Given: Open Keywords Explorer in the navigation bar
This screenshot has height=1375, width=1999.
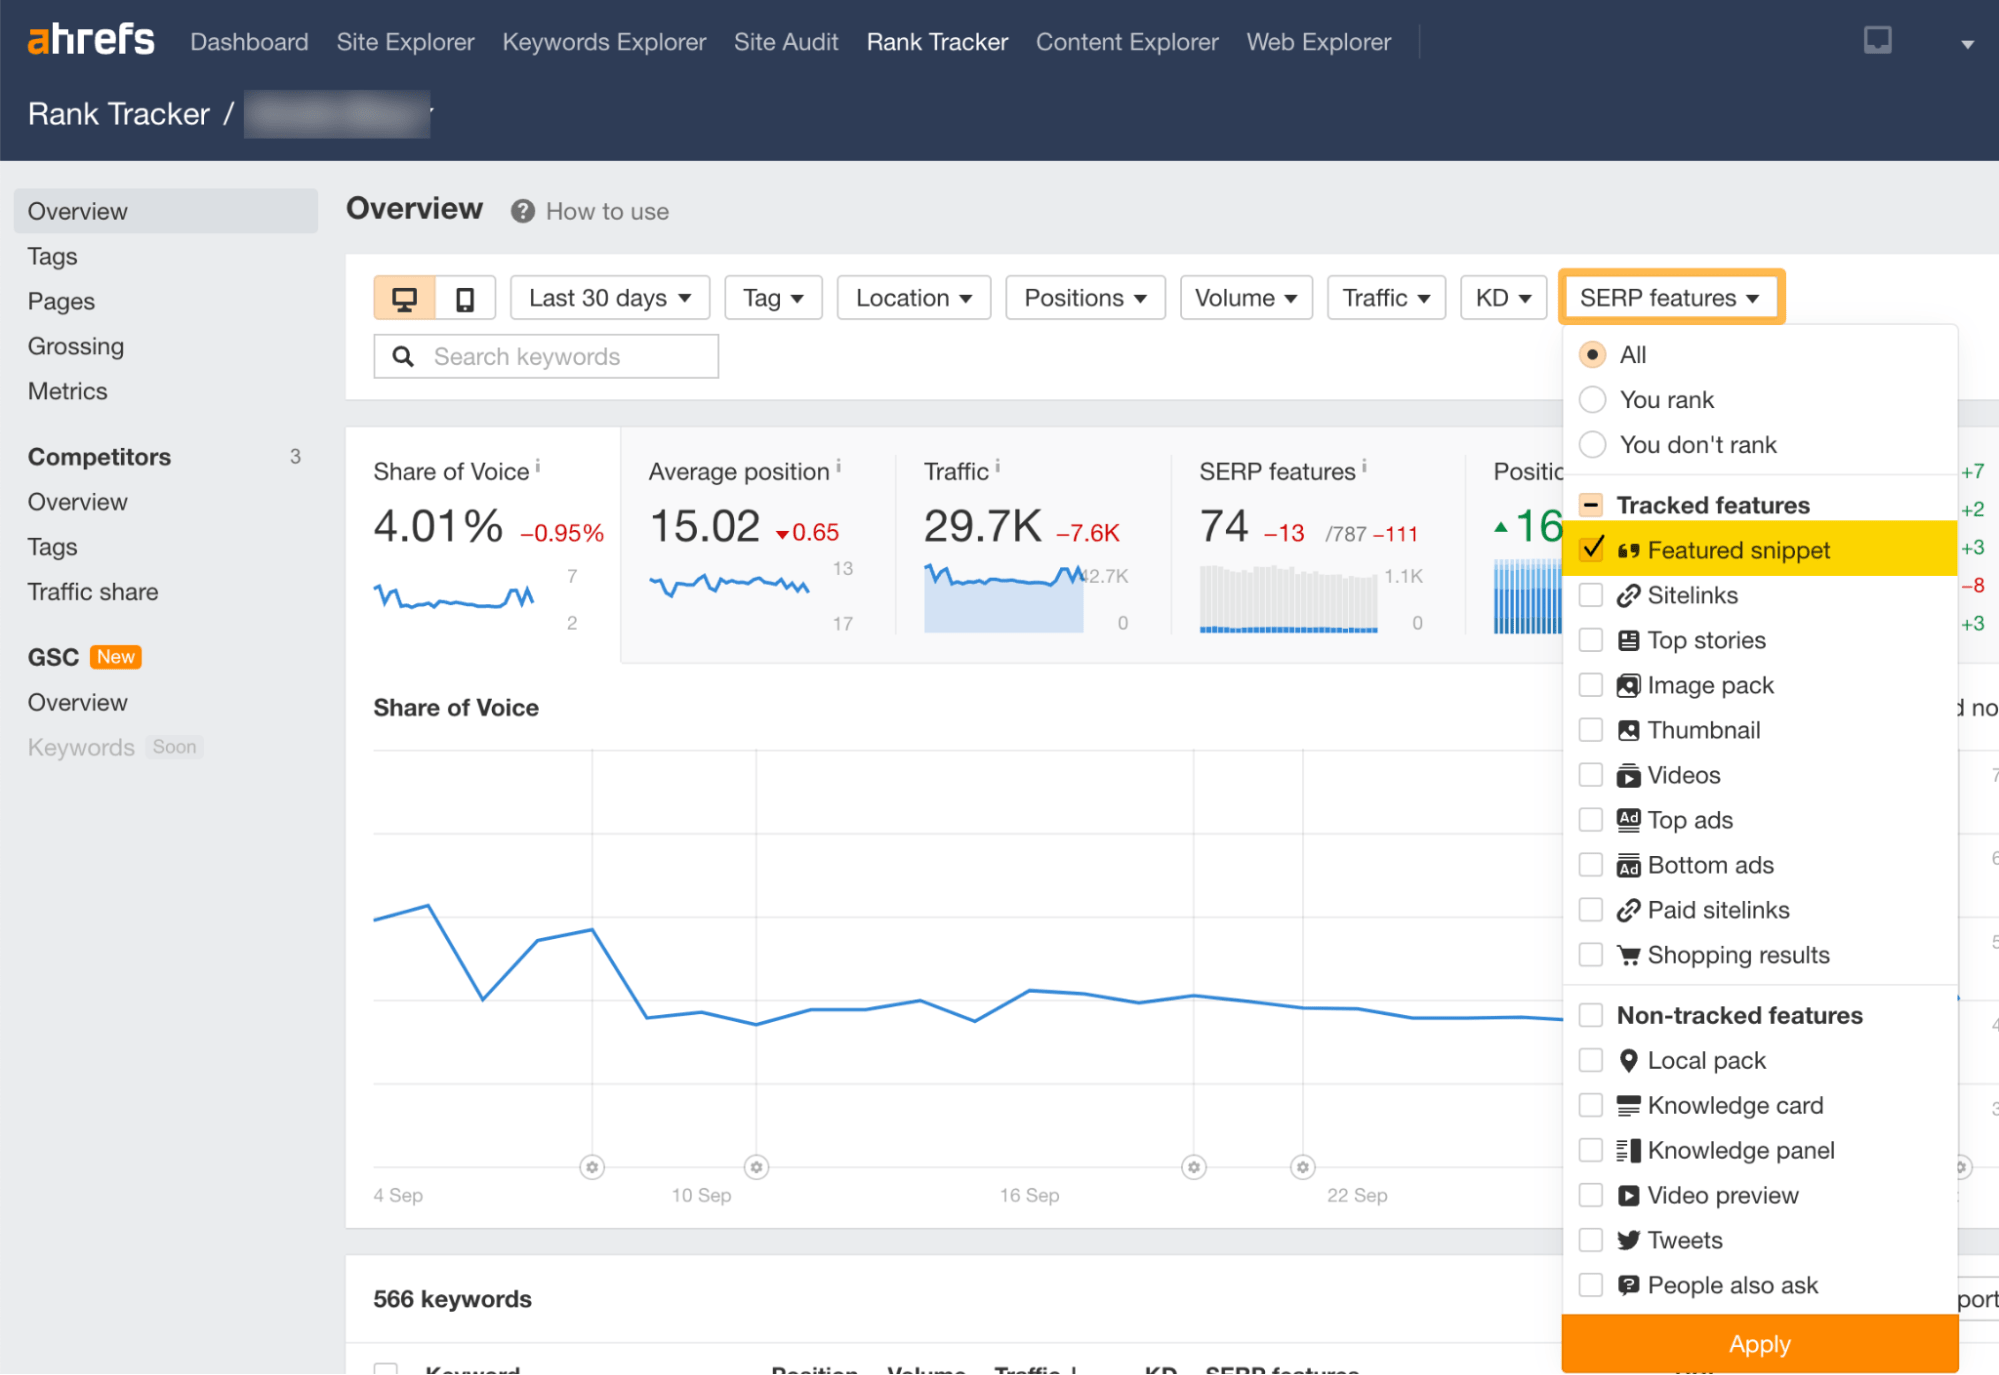Looking at the screenshot, I should [603, 41].
